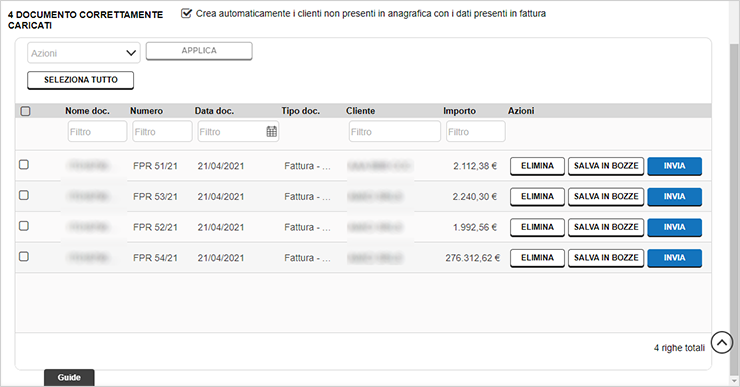
Task: Focus the Cliente filter field
Action: (395, 132)
